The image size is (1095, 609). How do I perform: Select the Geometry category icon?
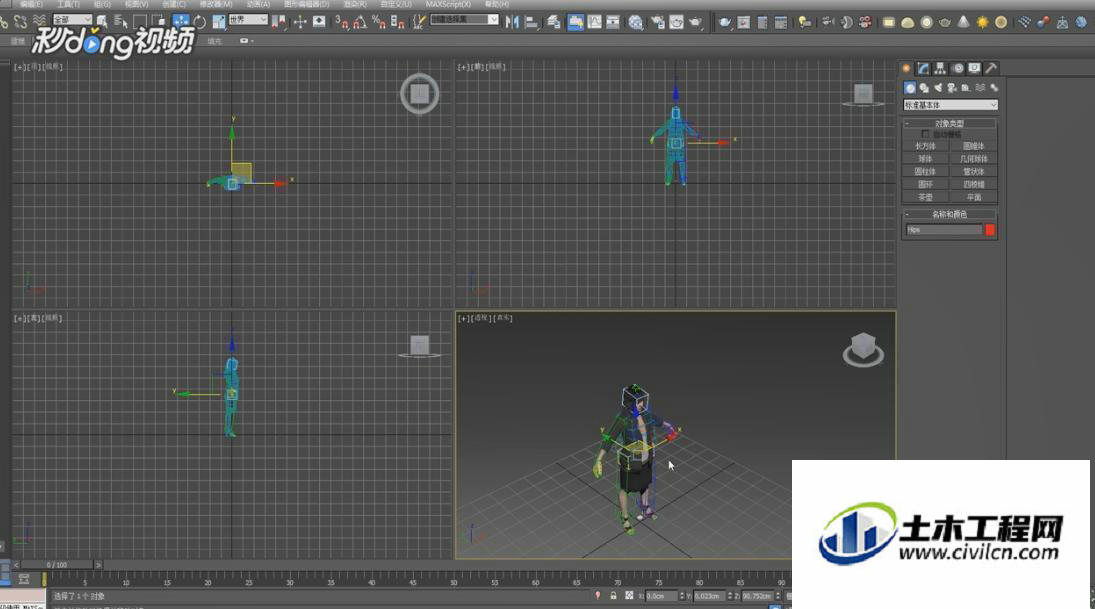909,88
